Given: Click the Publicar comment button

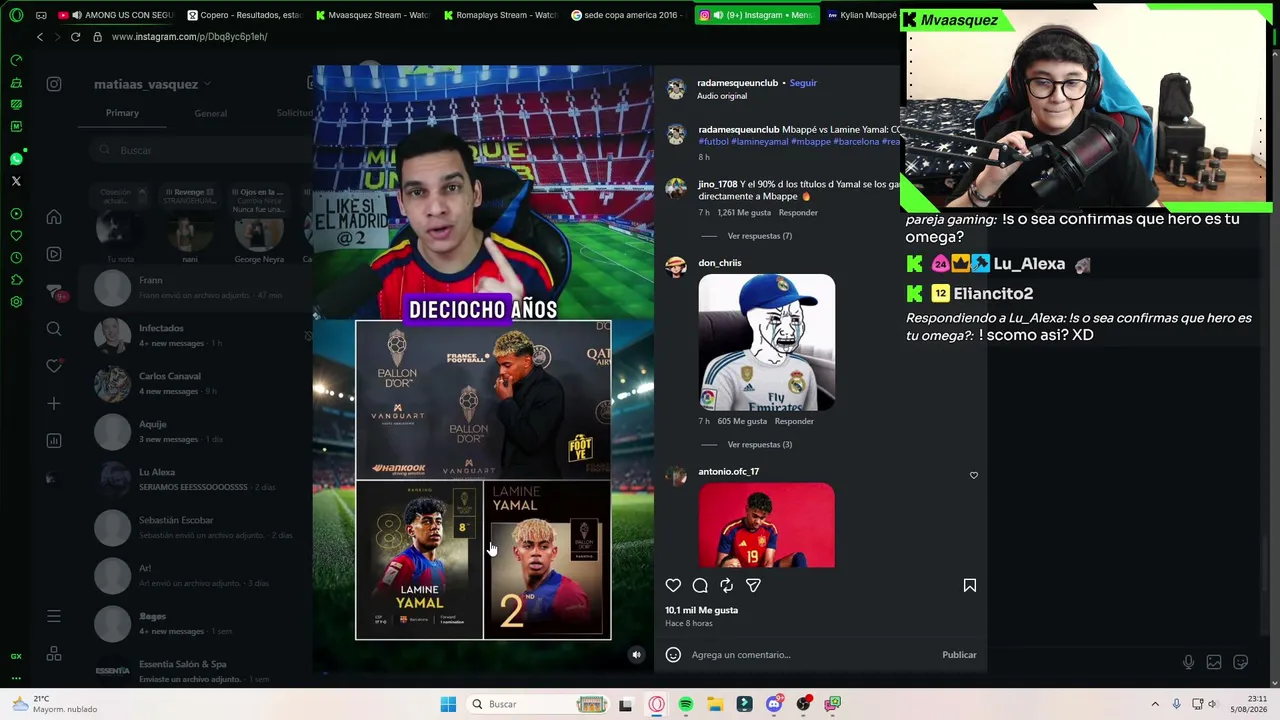Looking at the screenshot, I should pos(959,655).
